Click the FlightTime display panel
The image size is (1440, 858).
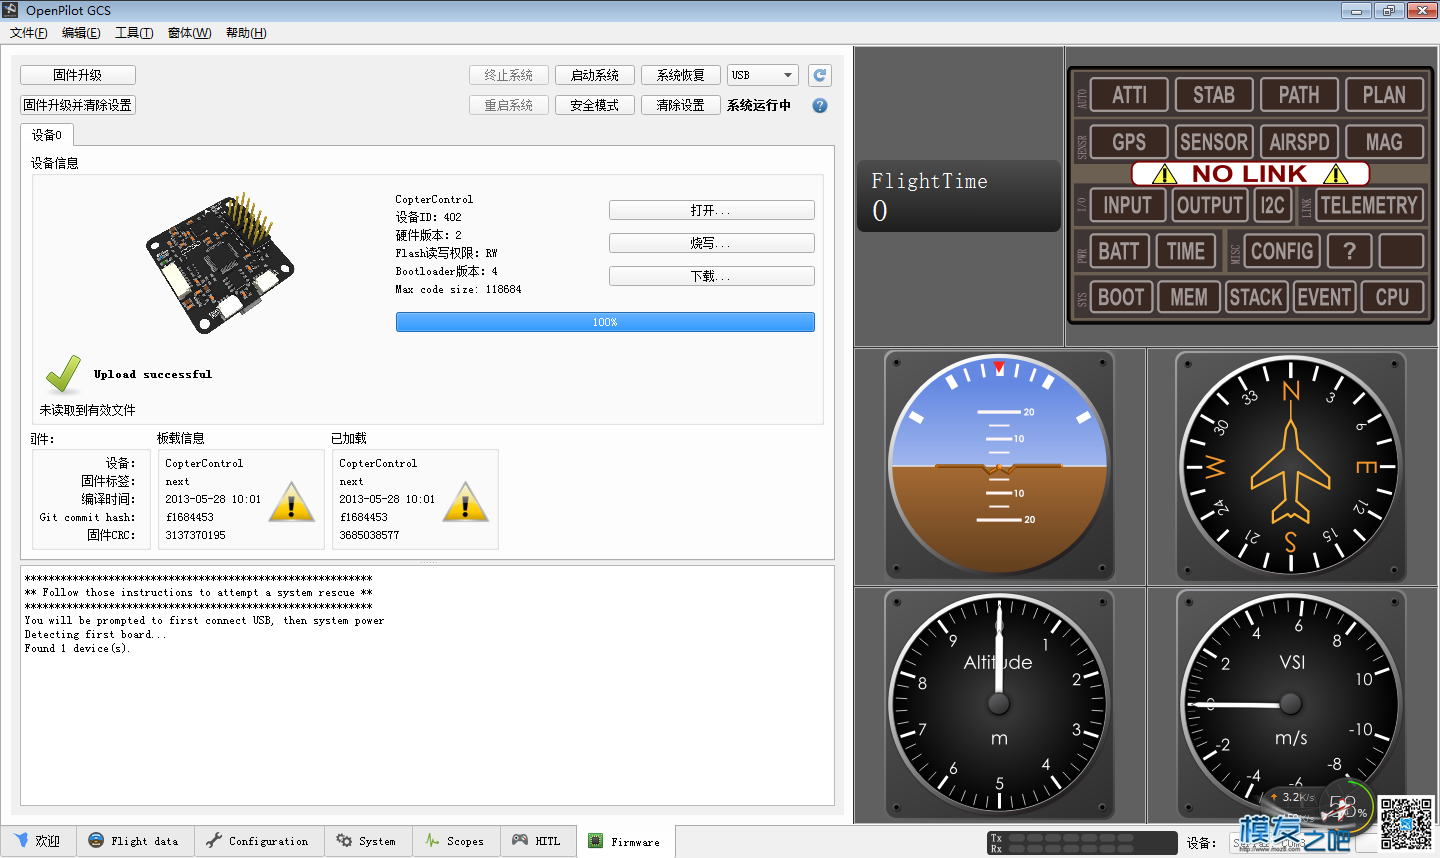click(958, 196)
